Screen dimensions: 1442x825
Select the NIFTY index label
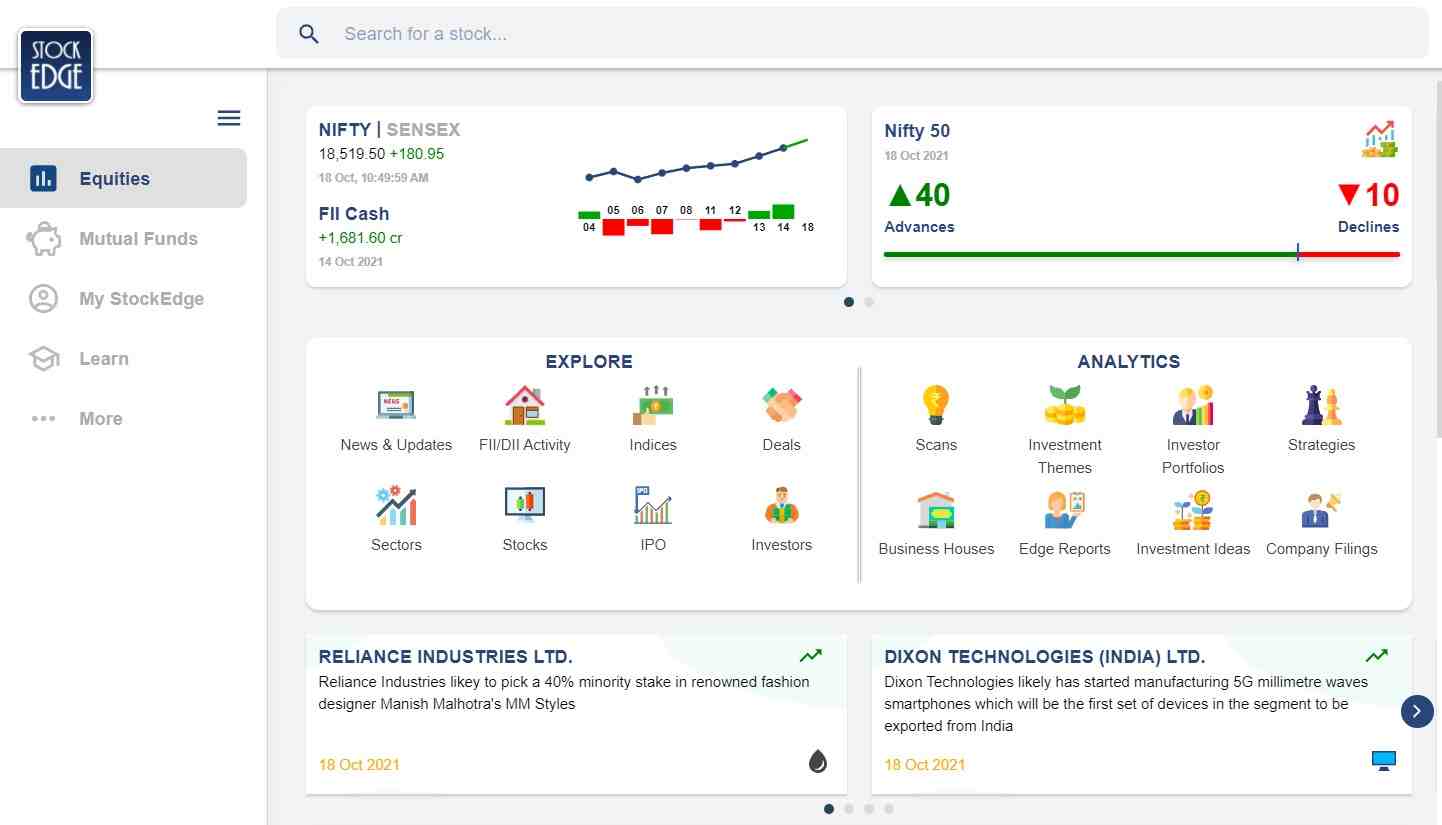pyautogui.click(x=345, y=130)
